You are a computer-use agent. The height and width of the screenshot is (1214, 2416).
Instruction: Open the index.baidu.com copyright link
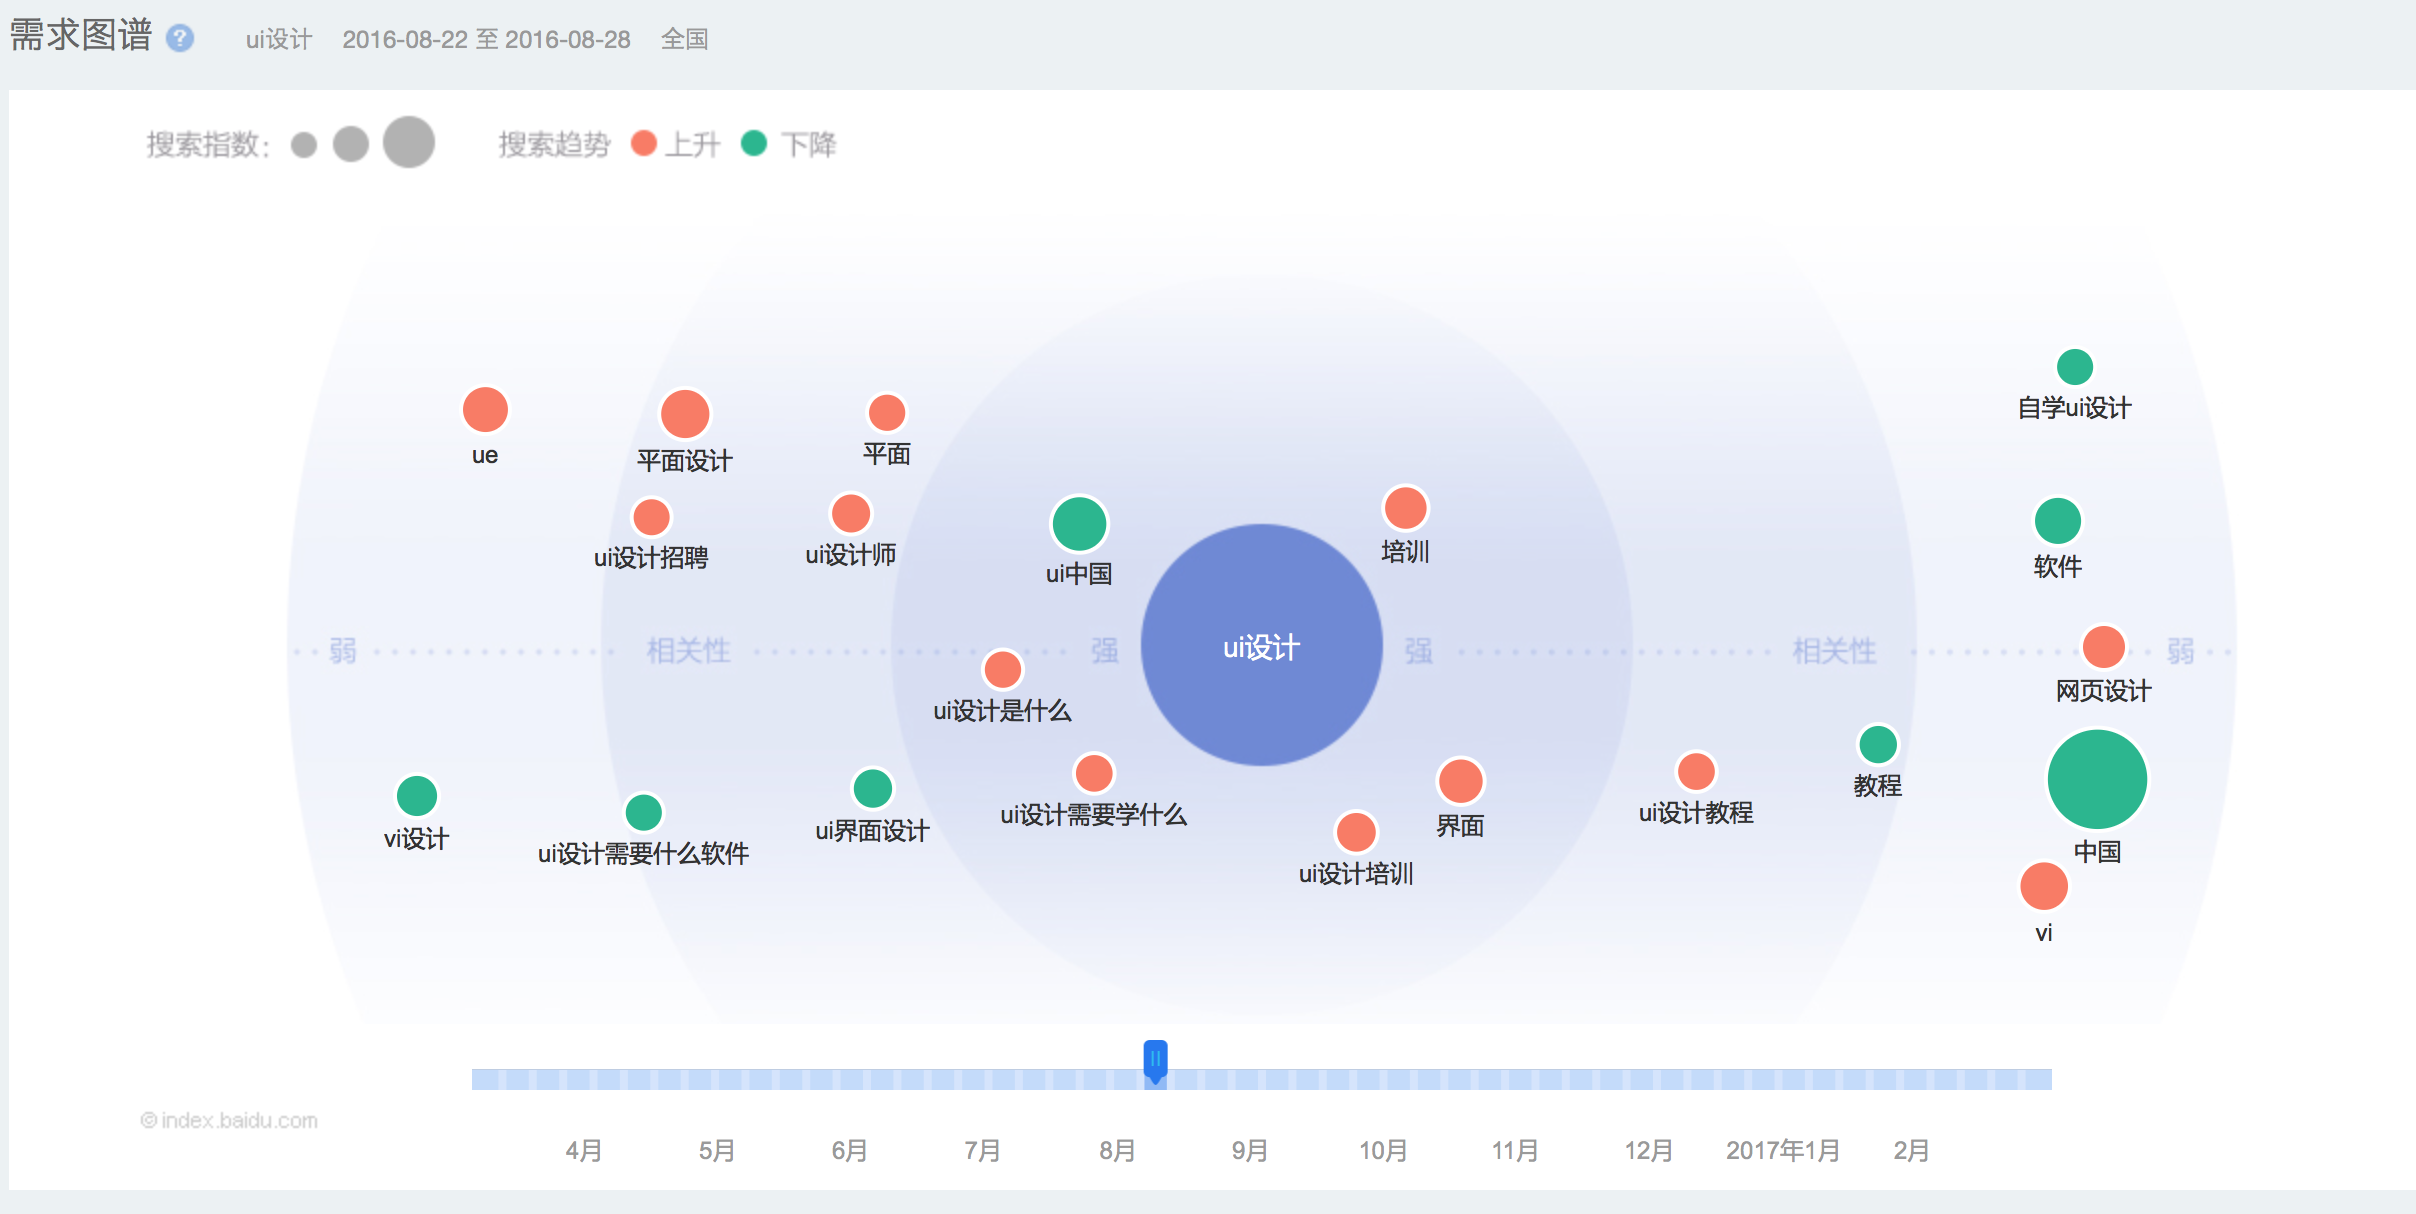click(229, 1120)
